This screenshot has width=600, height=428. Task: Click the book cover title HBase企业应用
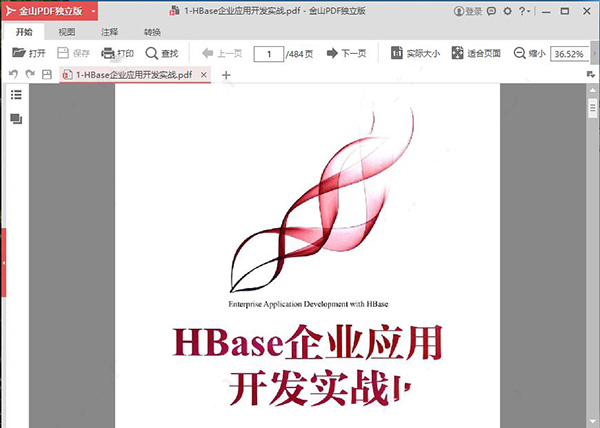point(307,342)
